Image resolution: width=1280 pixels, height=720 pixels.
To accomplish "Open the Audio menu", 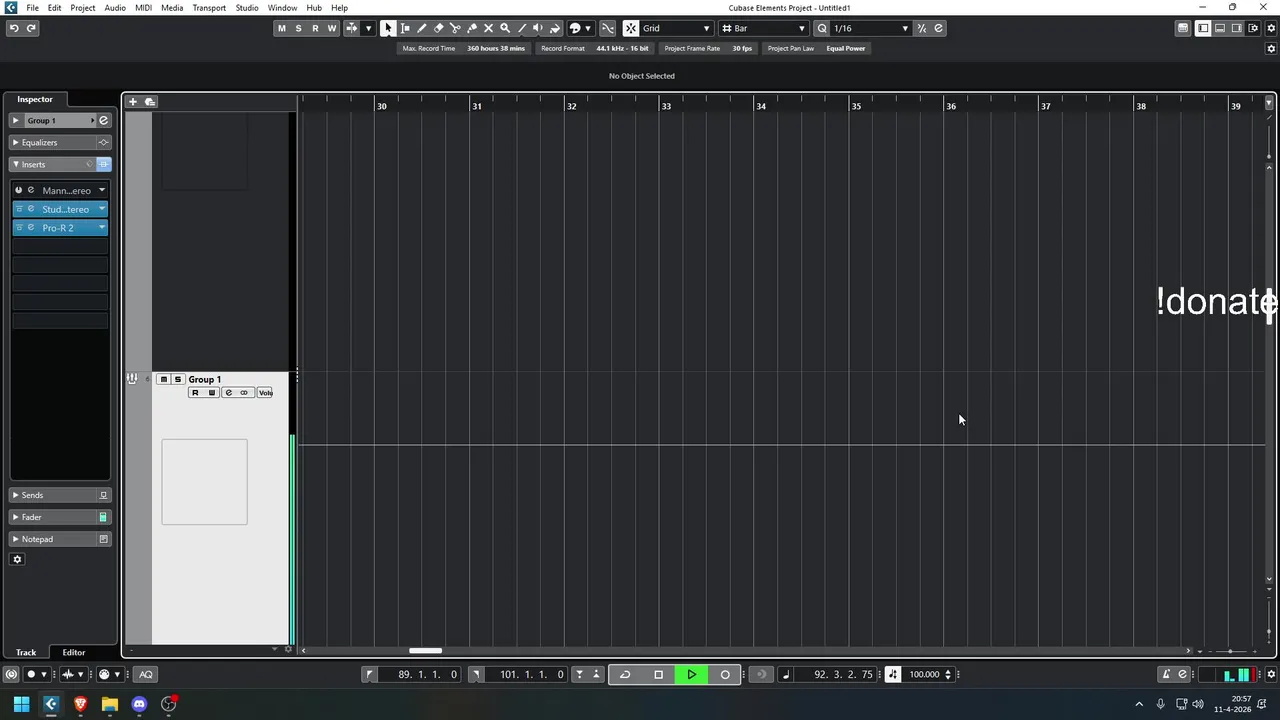I will 115,8.
